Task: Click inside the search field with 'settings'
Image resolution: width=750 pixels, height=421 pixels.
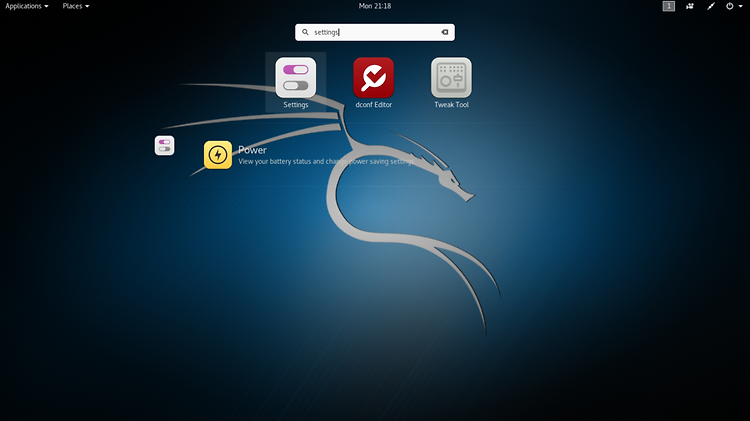Action: pos(375,32)
